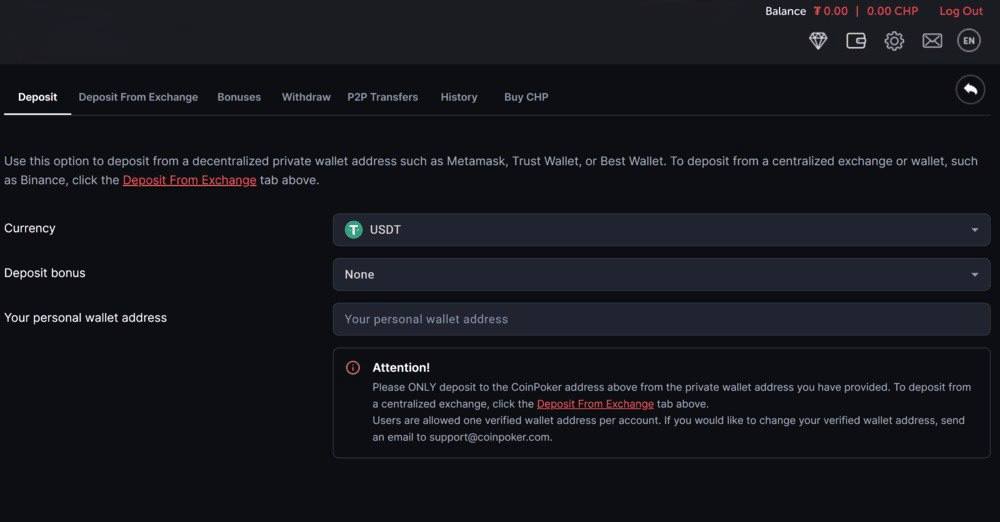The width and height of the screenshot is (1000, 522).
Task: Go to the Bonuses tab
Action: [239, 97]
